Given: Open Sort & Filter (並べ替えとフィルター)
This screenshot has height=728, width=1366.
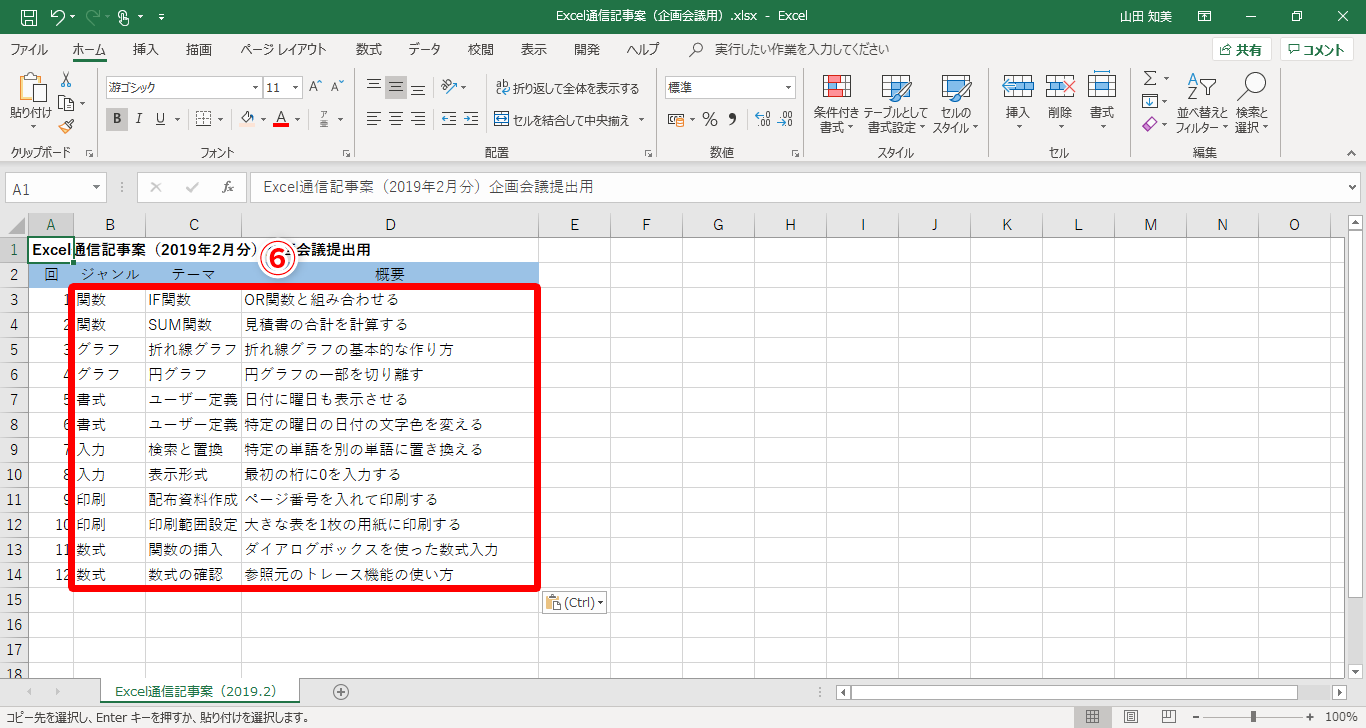Looking at the screenshot, I should point(1202,103).
